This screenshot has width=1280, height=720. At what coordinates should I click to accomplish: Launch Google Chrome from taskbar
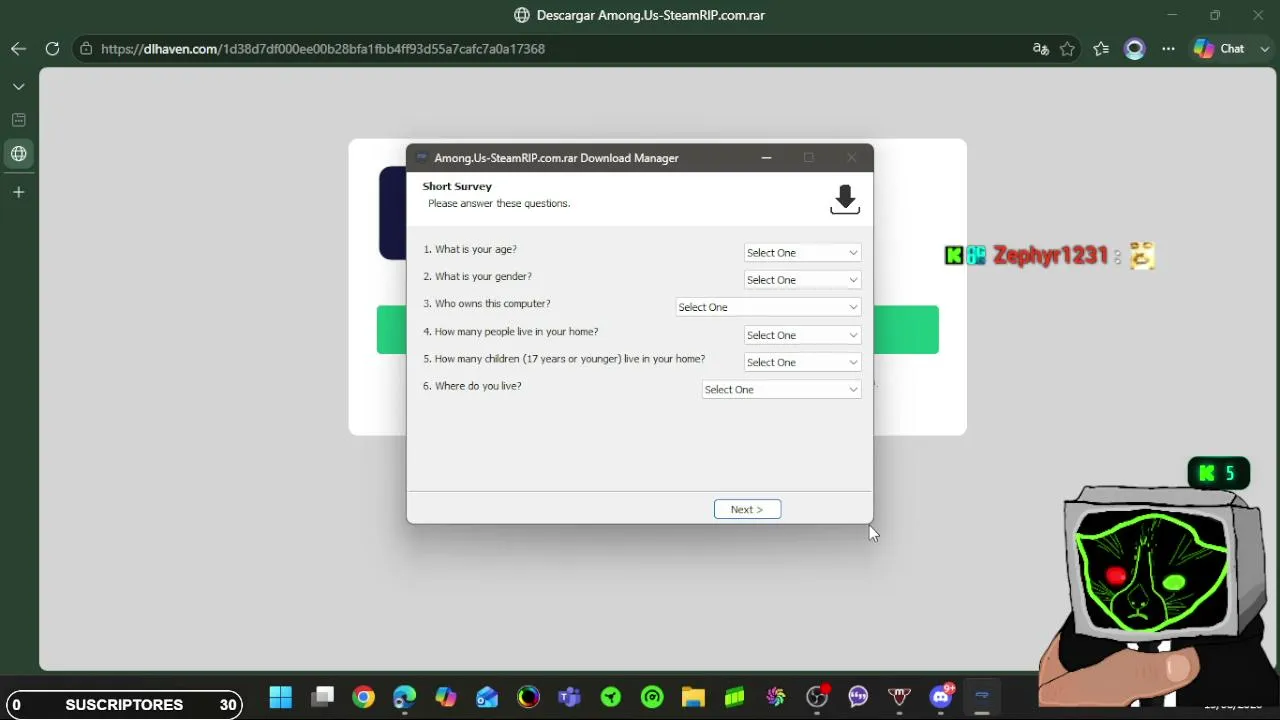tap(363, 697)
